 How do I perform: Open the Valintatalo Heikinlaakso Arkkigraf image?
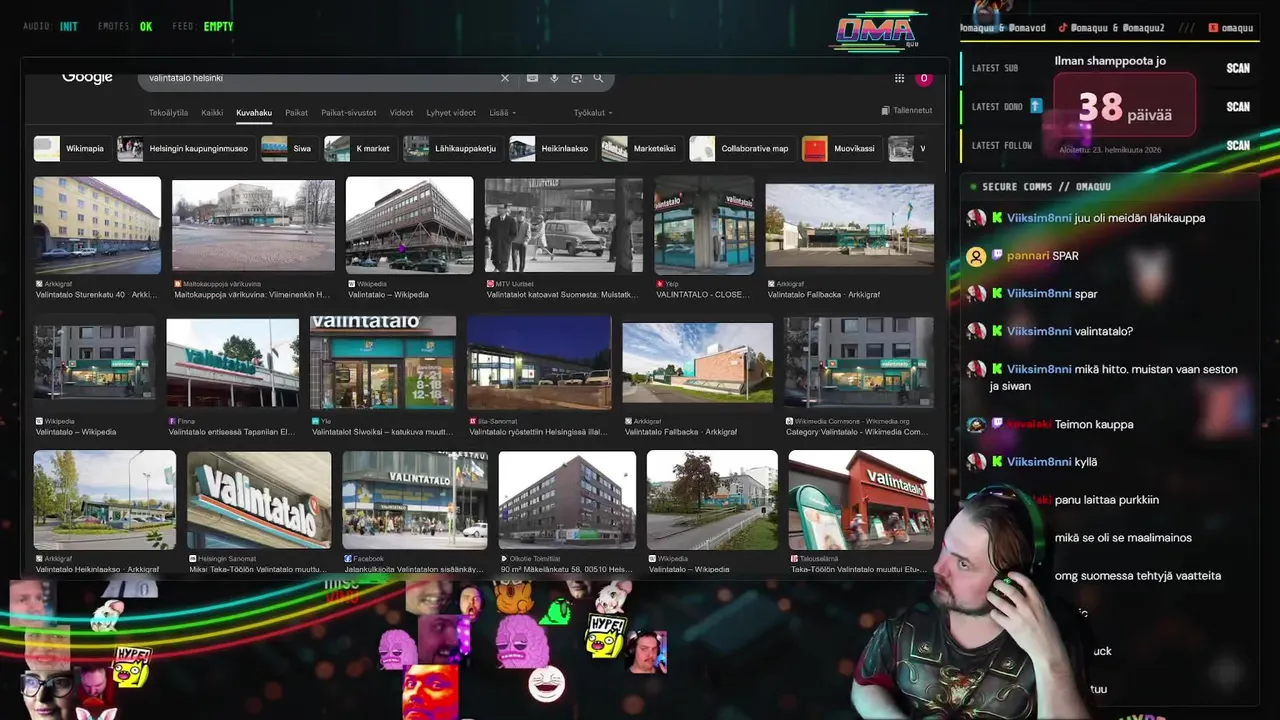[x=104, y=500]
